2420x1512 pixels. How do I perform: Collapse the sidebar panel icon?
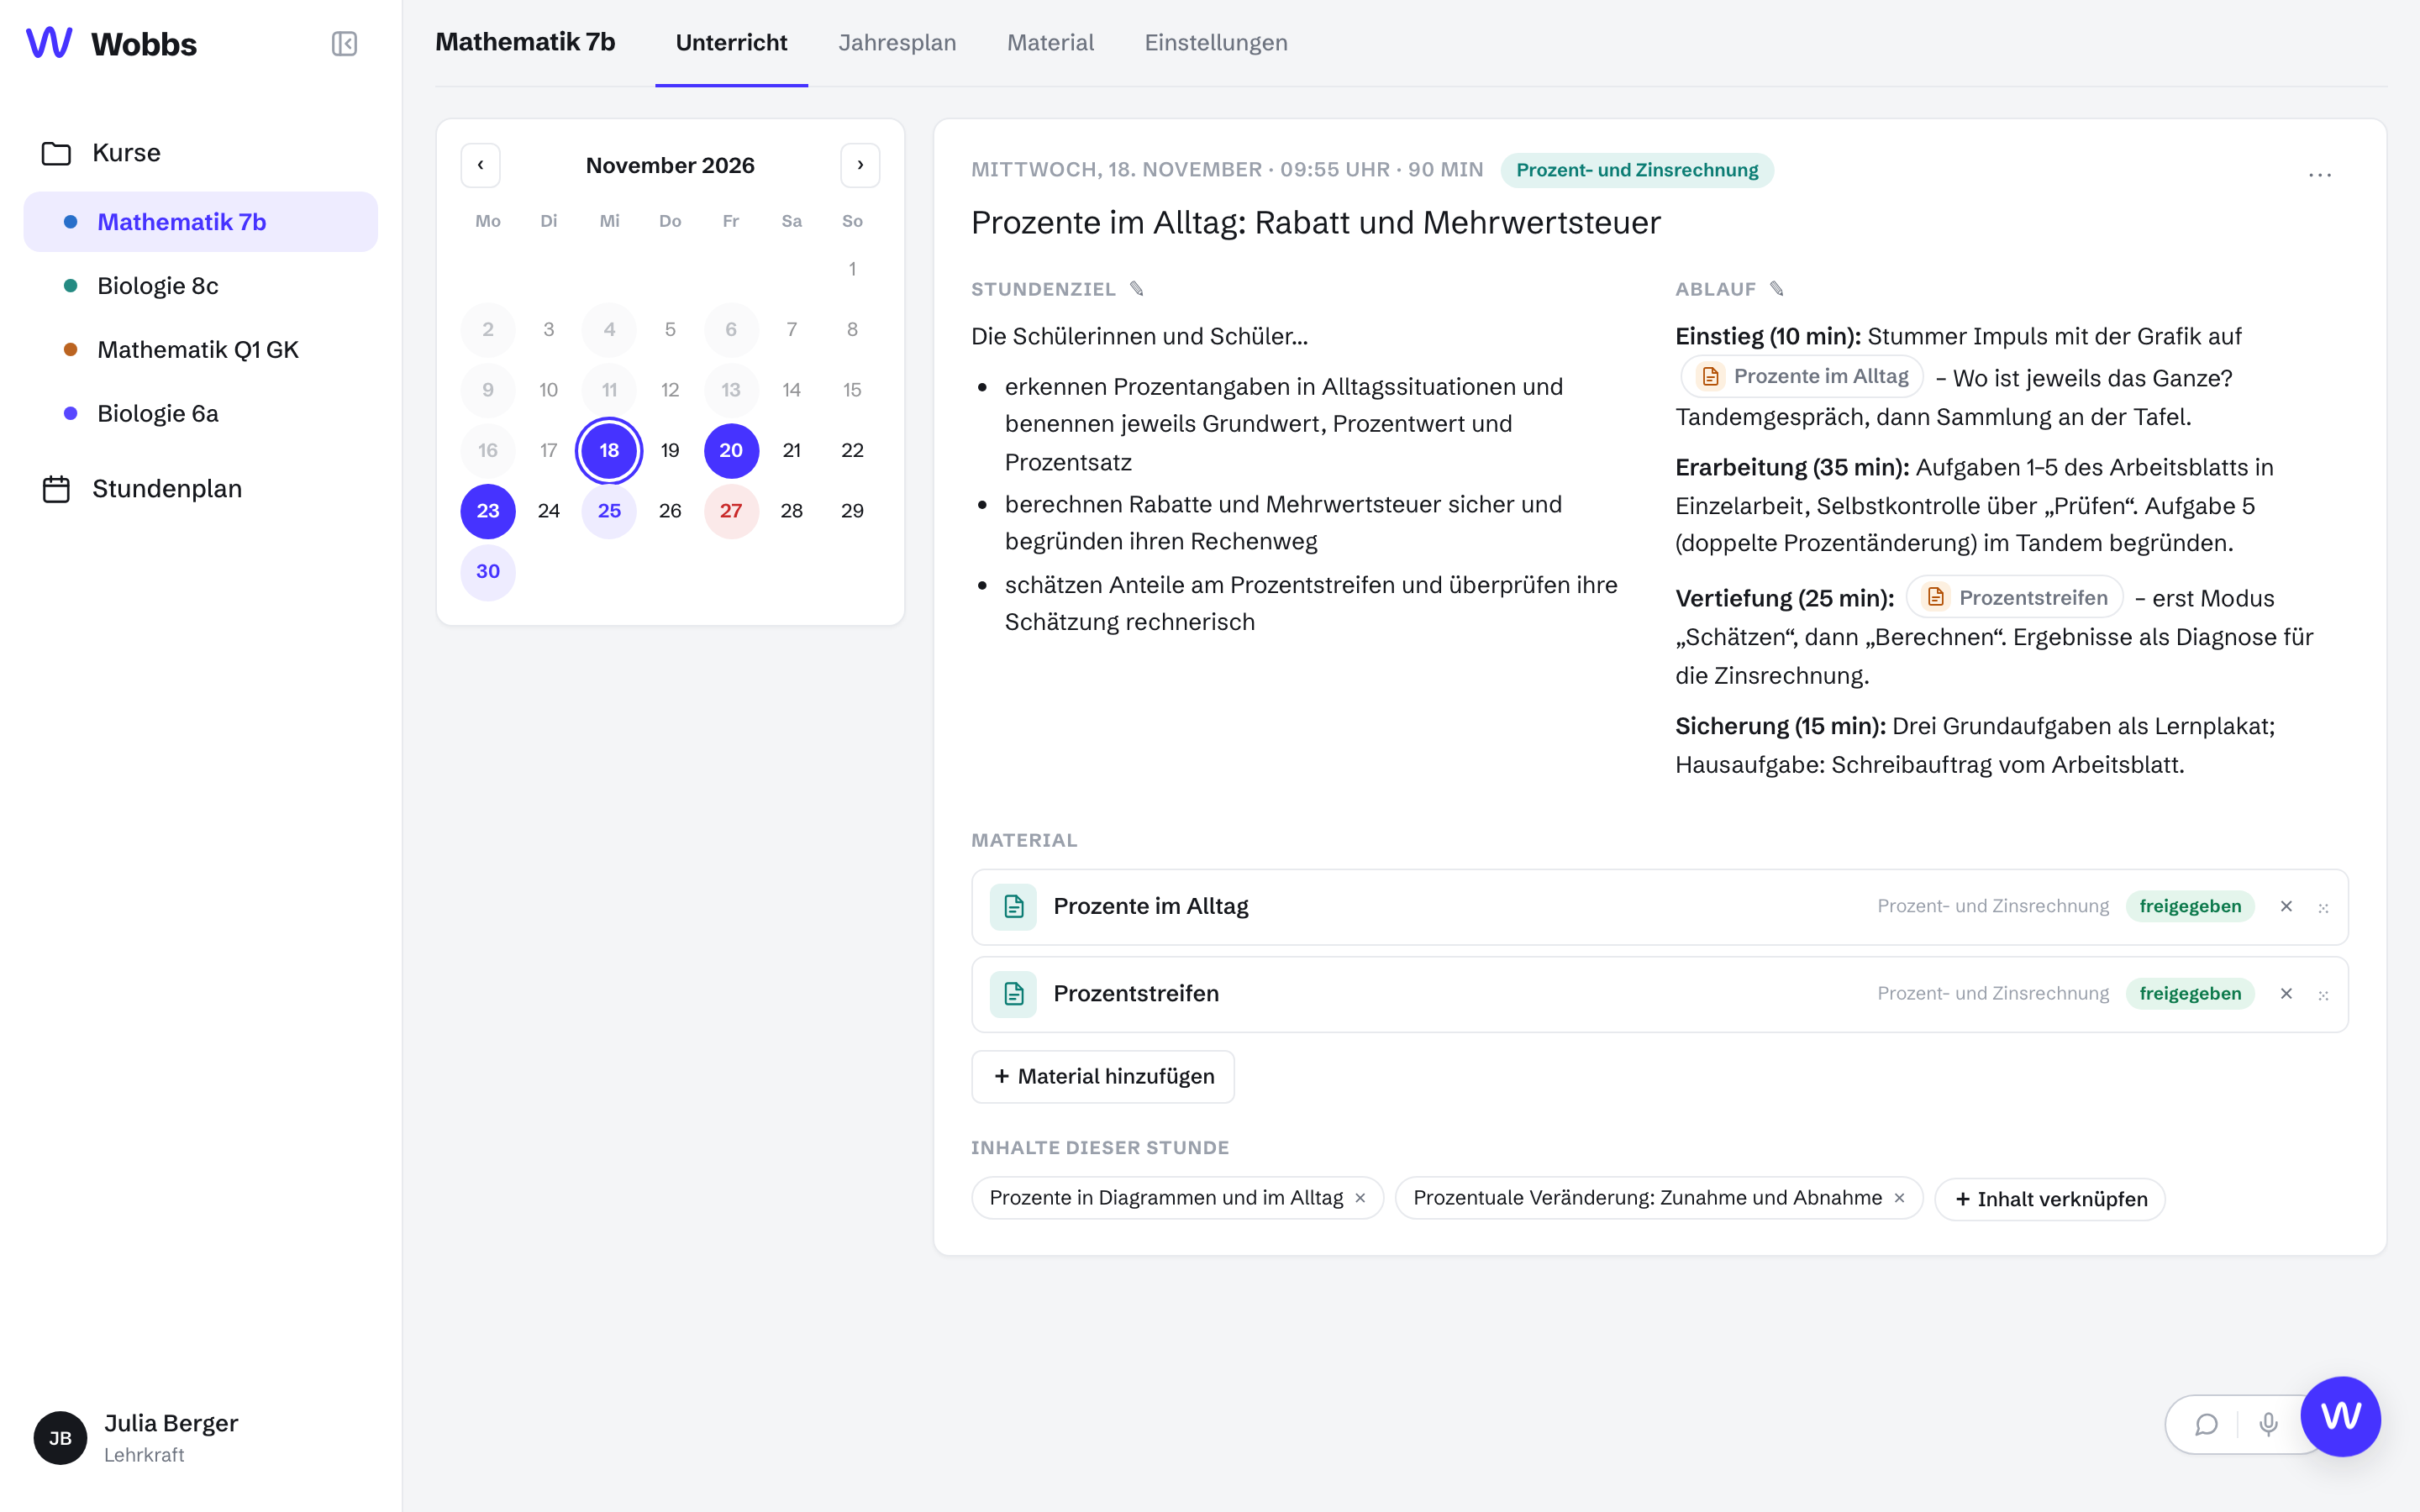coord(344,44)
